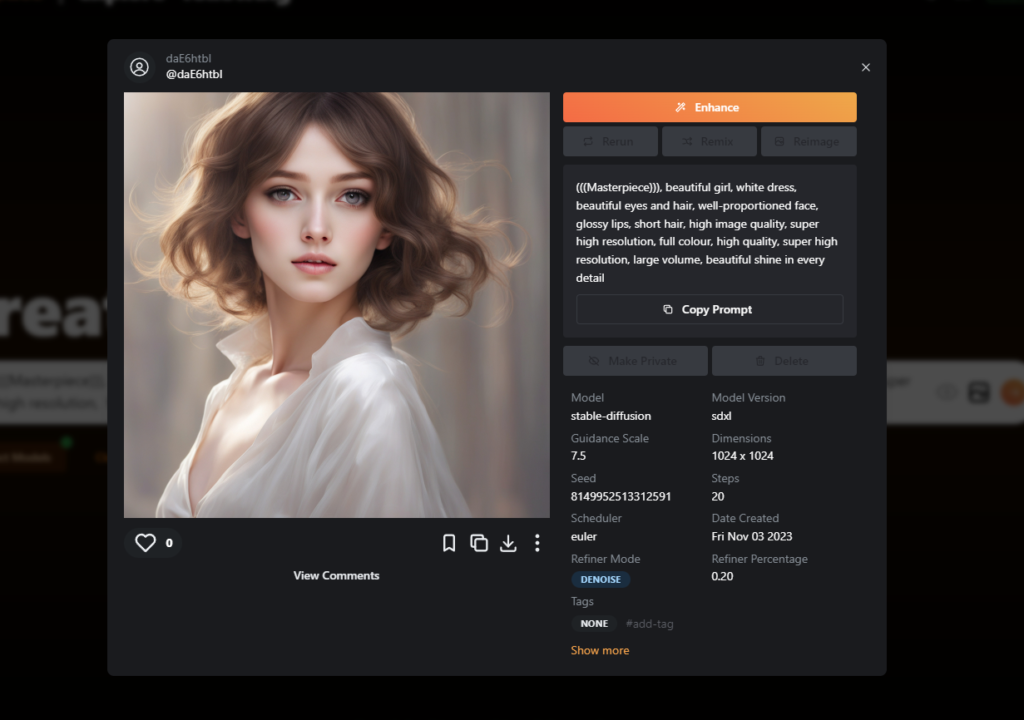Click the Enhance button

(709, 107)
